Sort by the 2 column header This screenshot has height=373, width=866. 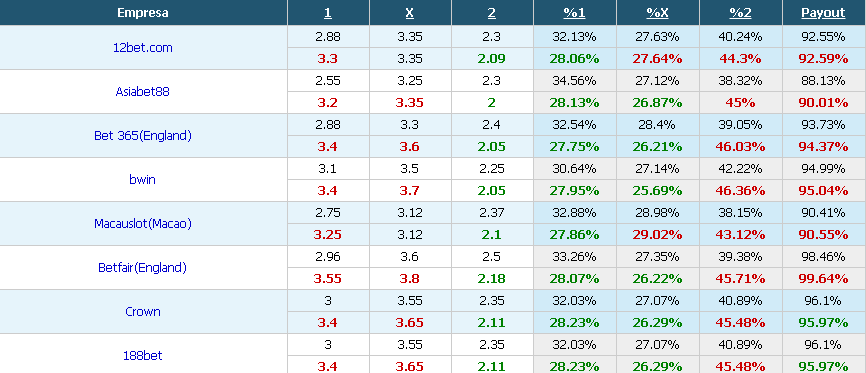[x=492, y=13]
